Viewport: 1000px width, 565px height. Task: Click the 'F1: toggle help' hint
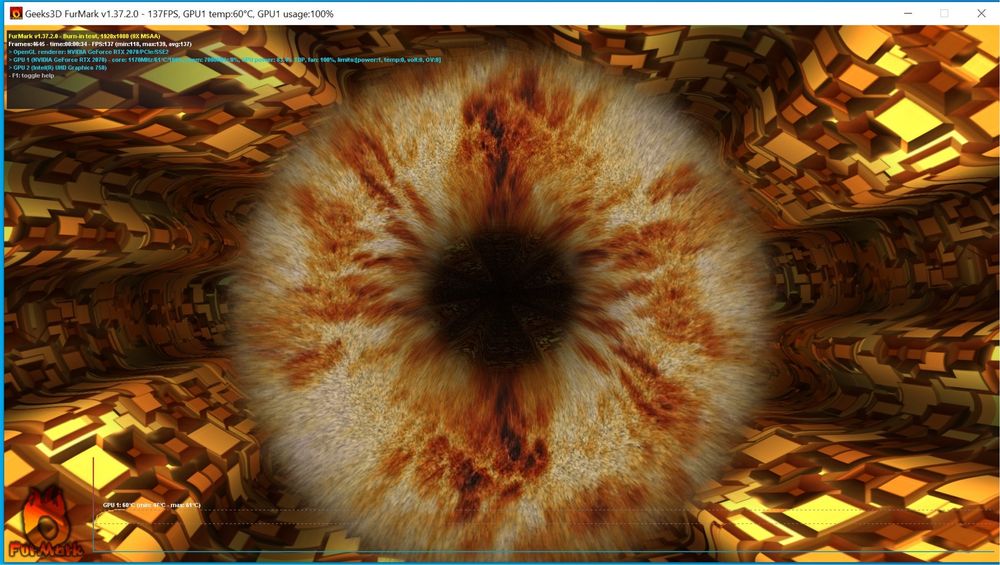coord(31,75)
